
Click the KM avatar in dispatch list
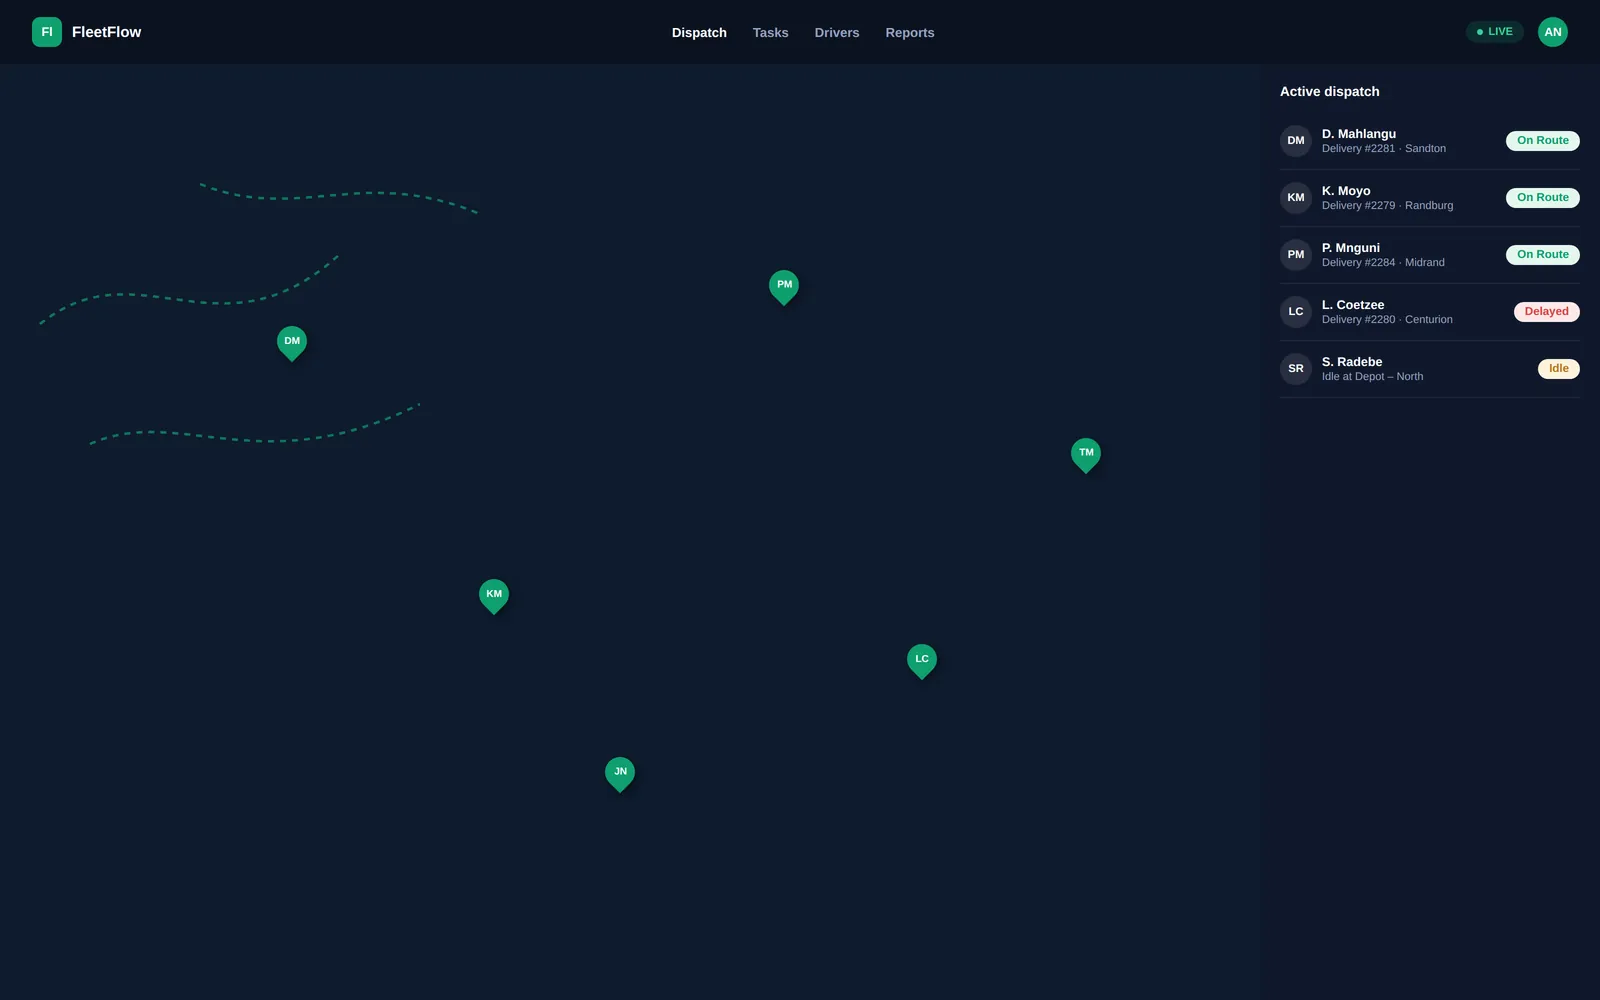point(1296,198)
